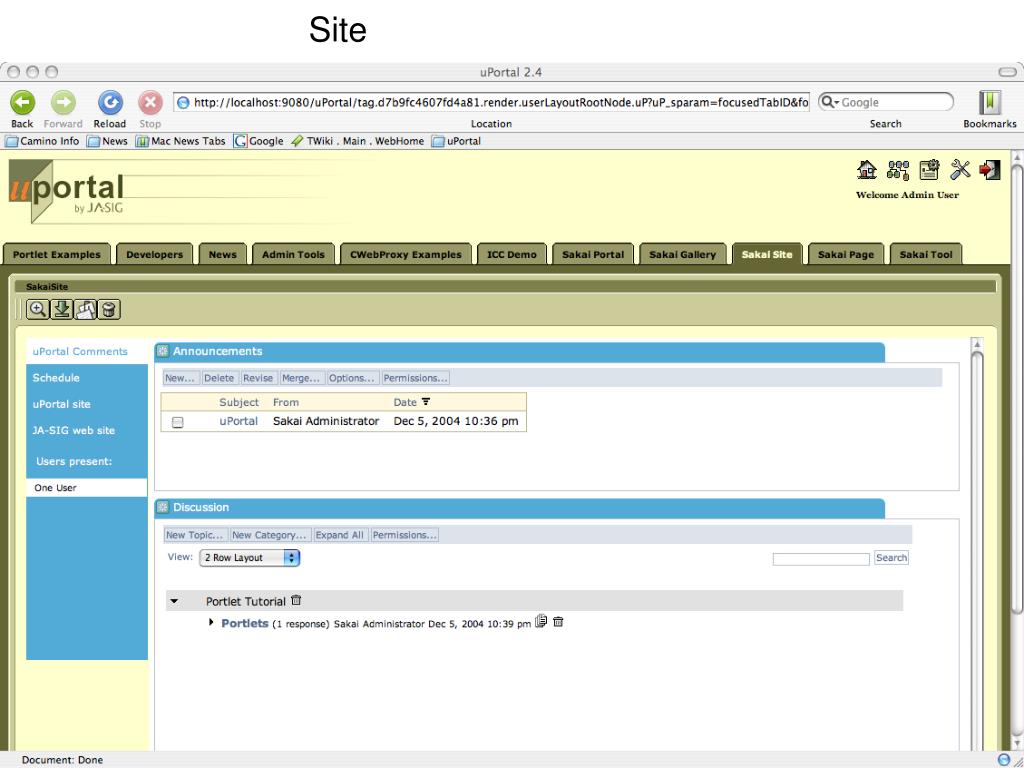Collapse the Portlet Tutorial category triangle
Viewport: 1024px width, 768px height.
[x=174, y=601]
